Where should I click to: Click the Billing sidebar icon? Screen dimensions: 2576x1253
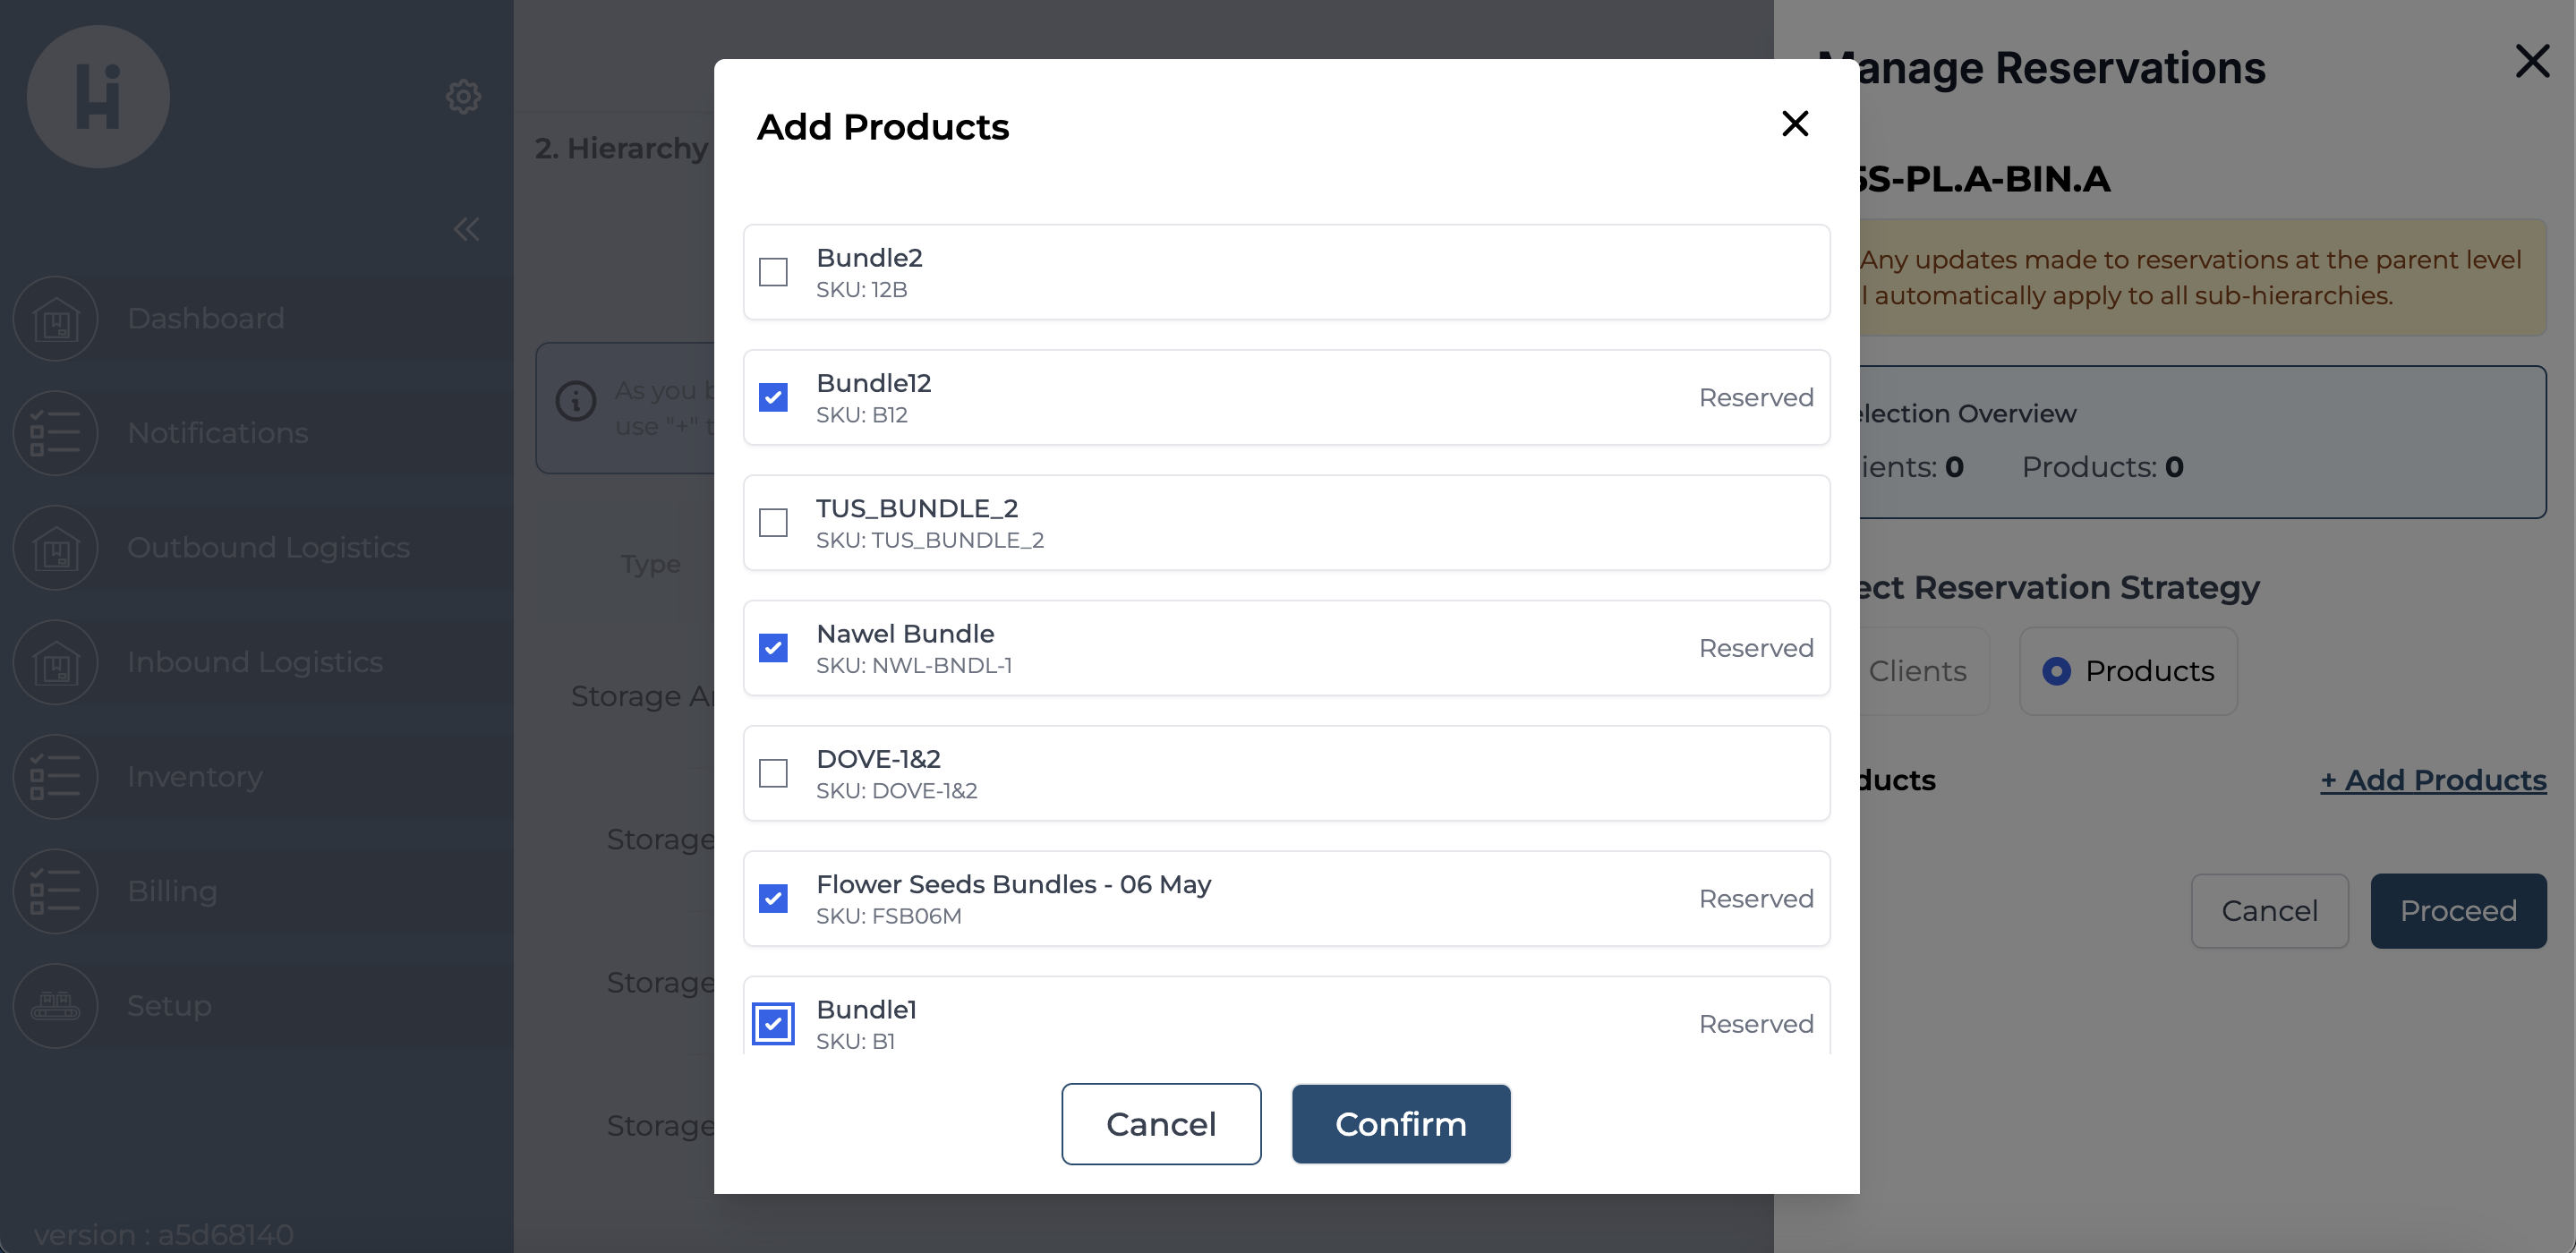coord(56,891)
